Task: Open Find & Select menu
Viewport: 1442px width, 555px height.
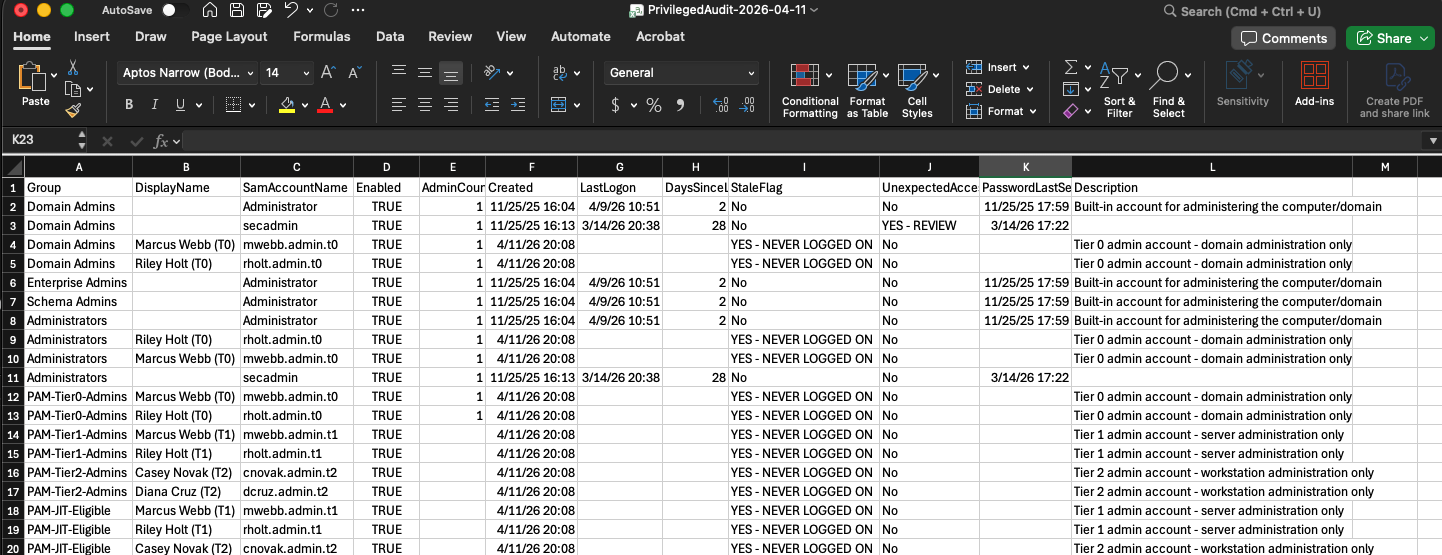Action: pos(1168,90)
